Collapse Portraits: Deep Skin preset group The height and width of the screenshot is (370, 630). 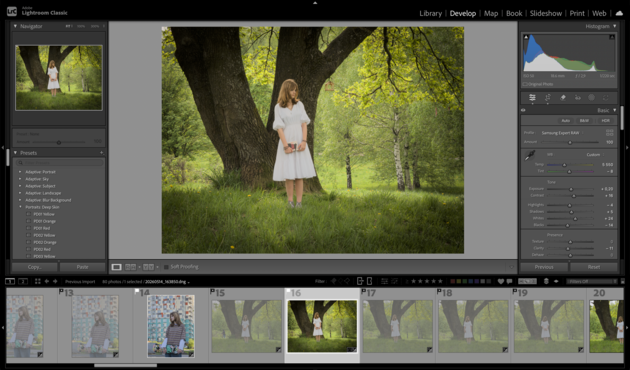tap(20, 207)
